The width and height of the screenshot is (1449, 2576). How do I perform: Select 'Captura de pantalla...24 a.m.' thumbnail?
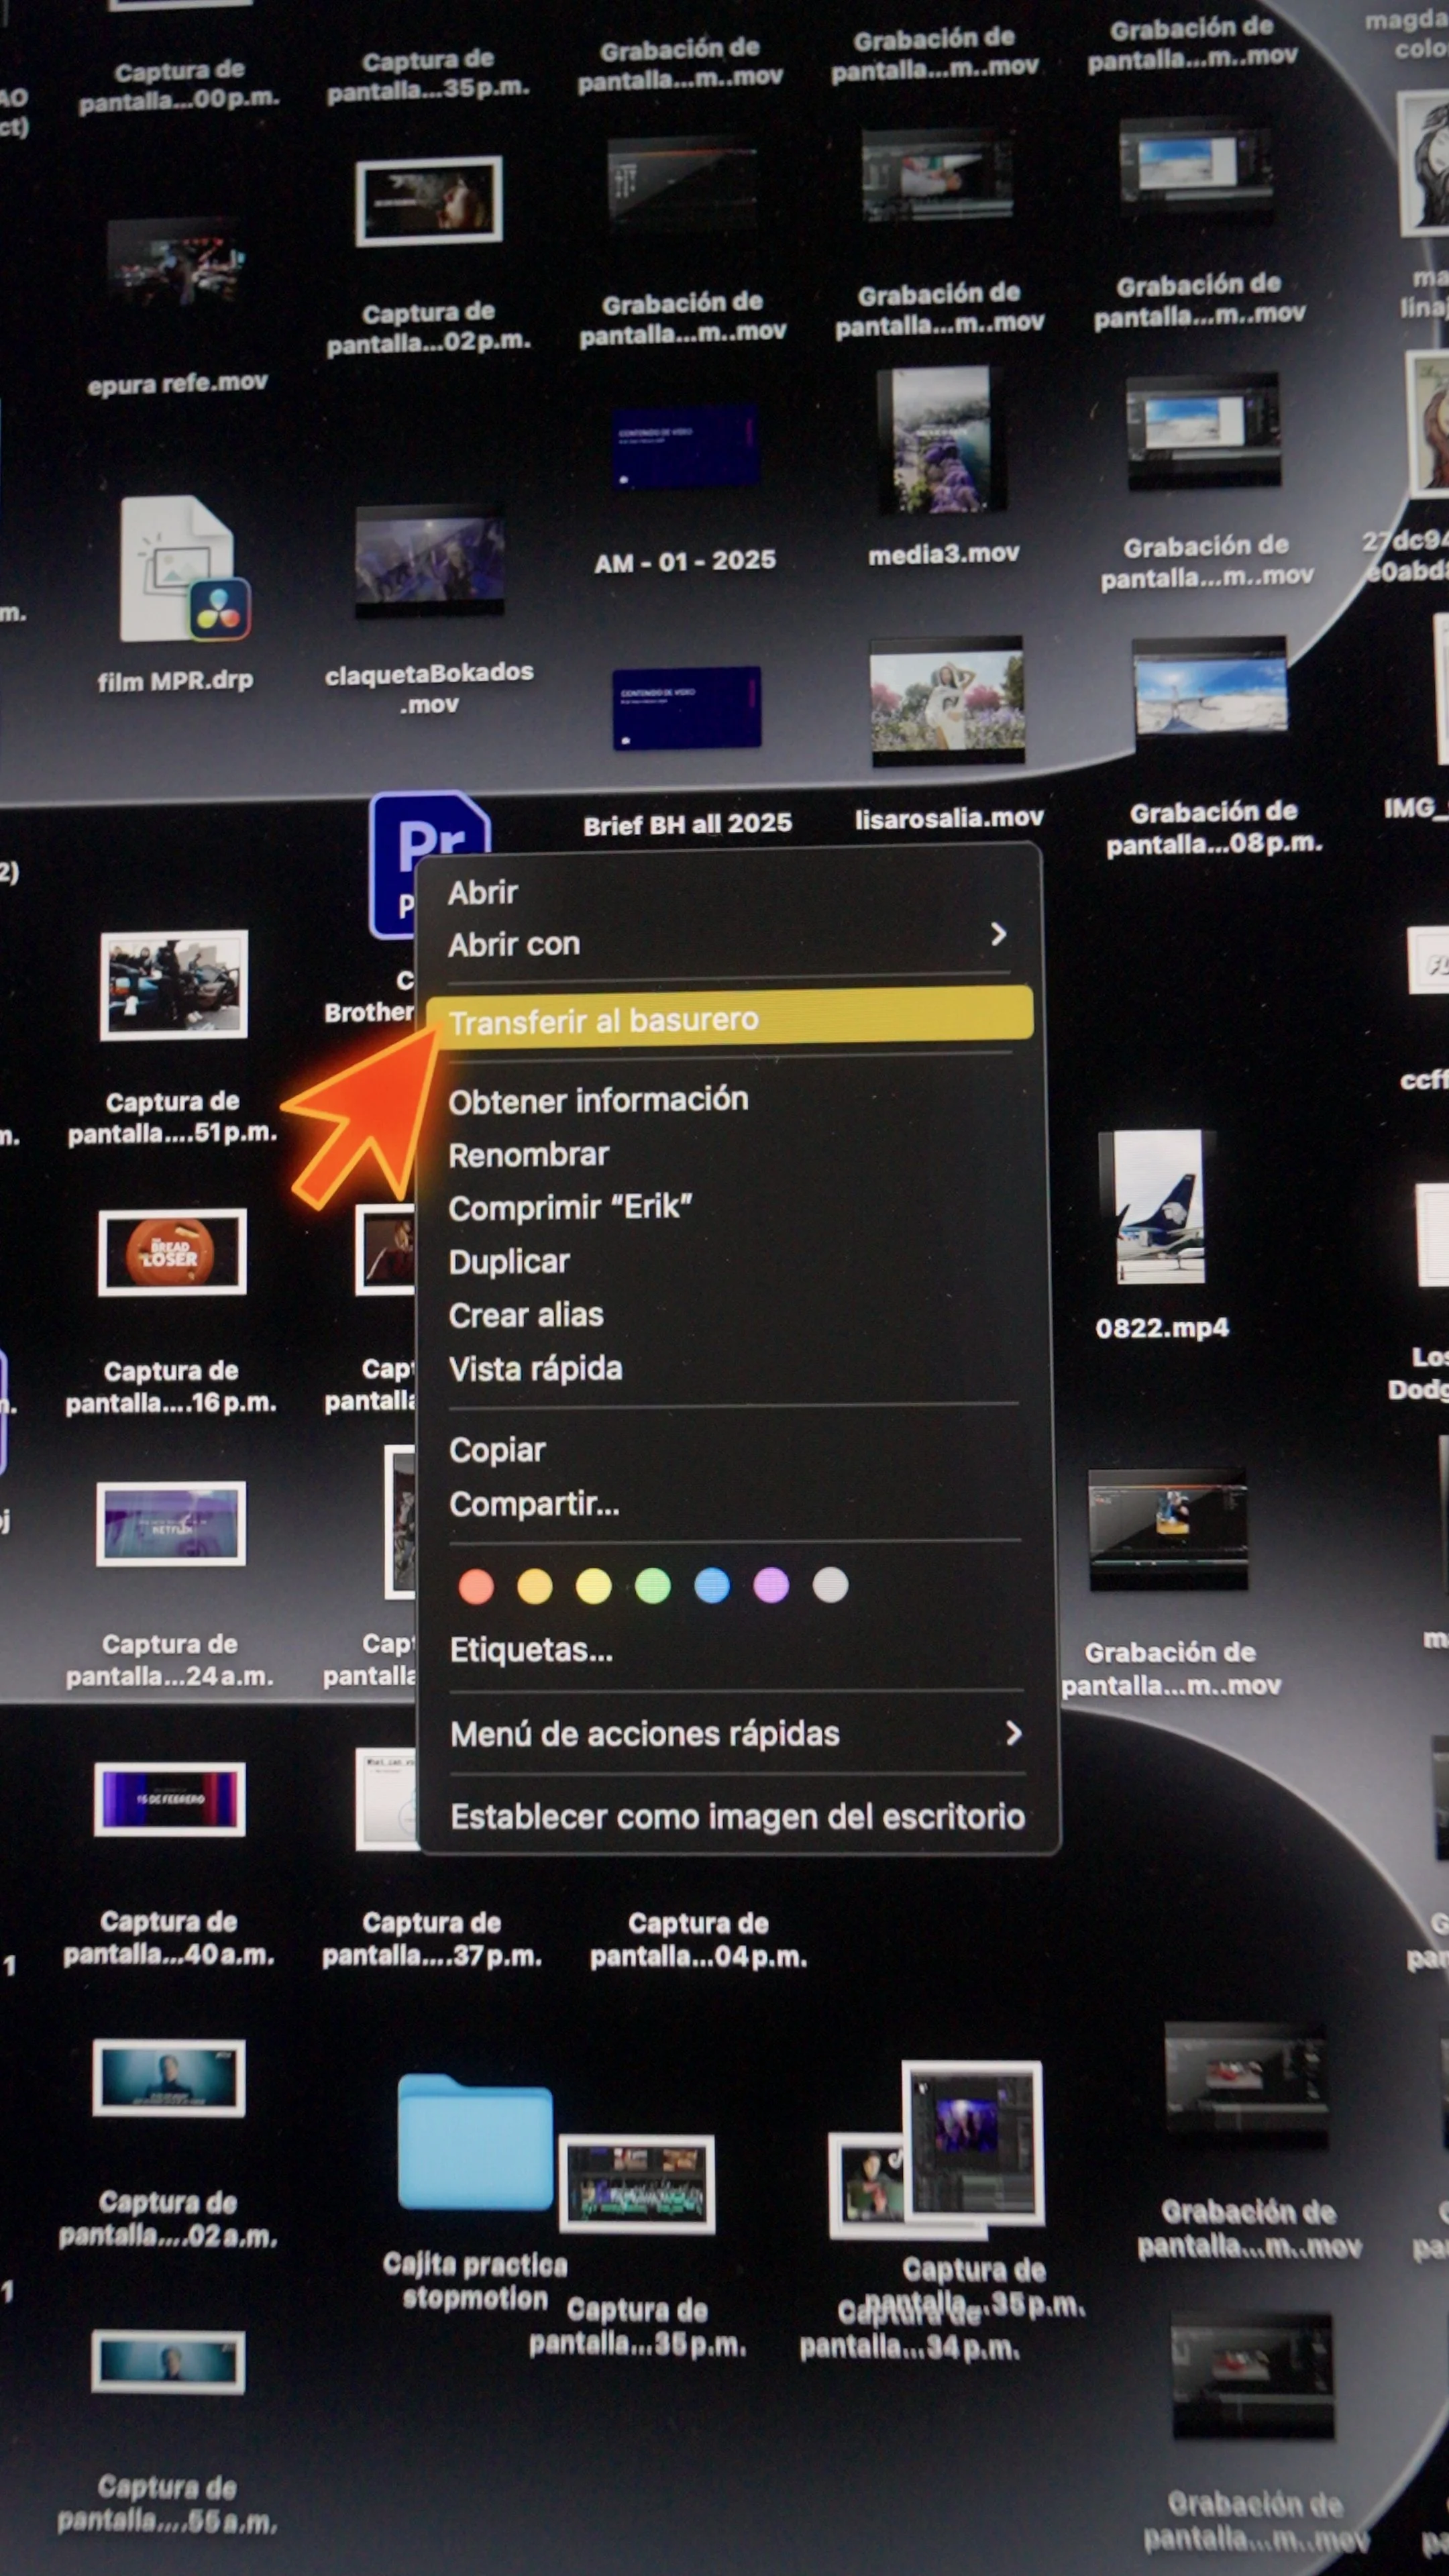(171, 1523)
